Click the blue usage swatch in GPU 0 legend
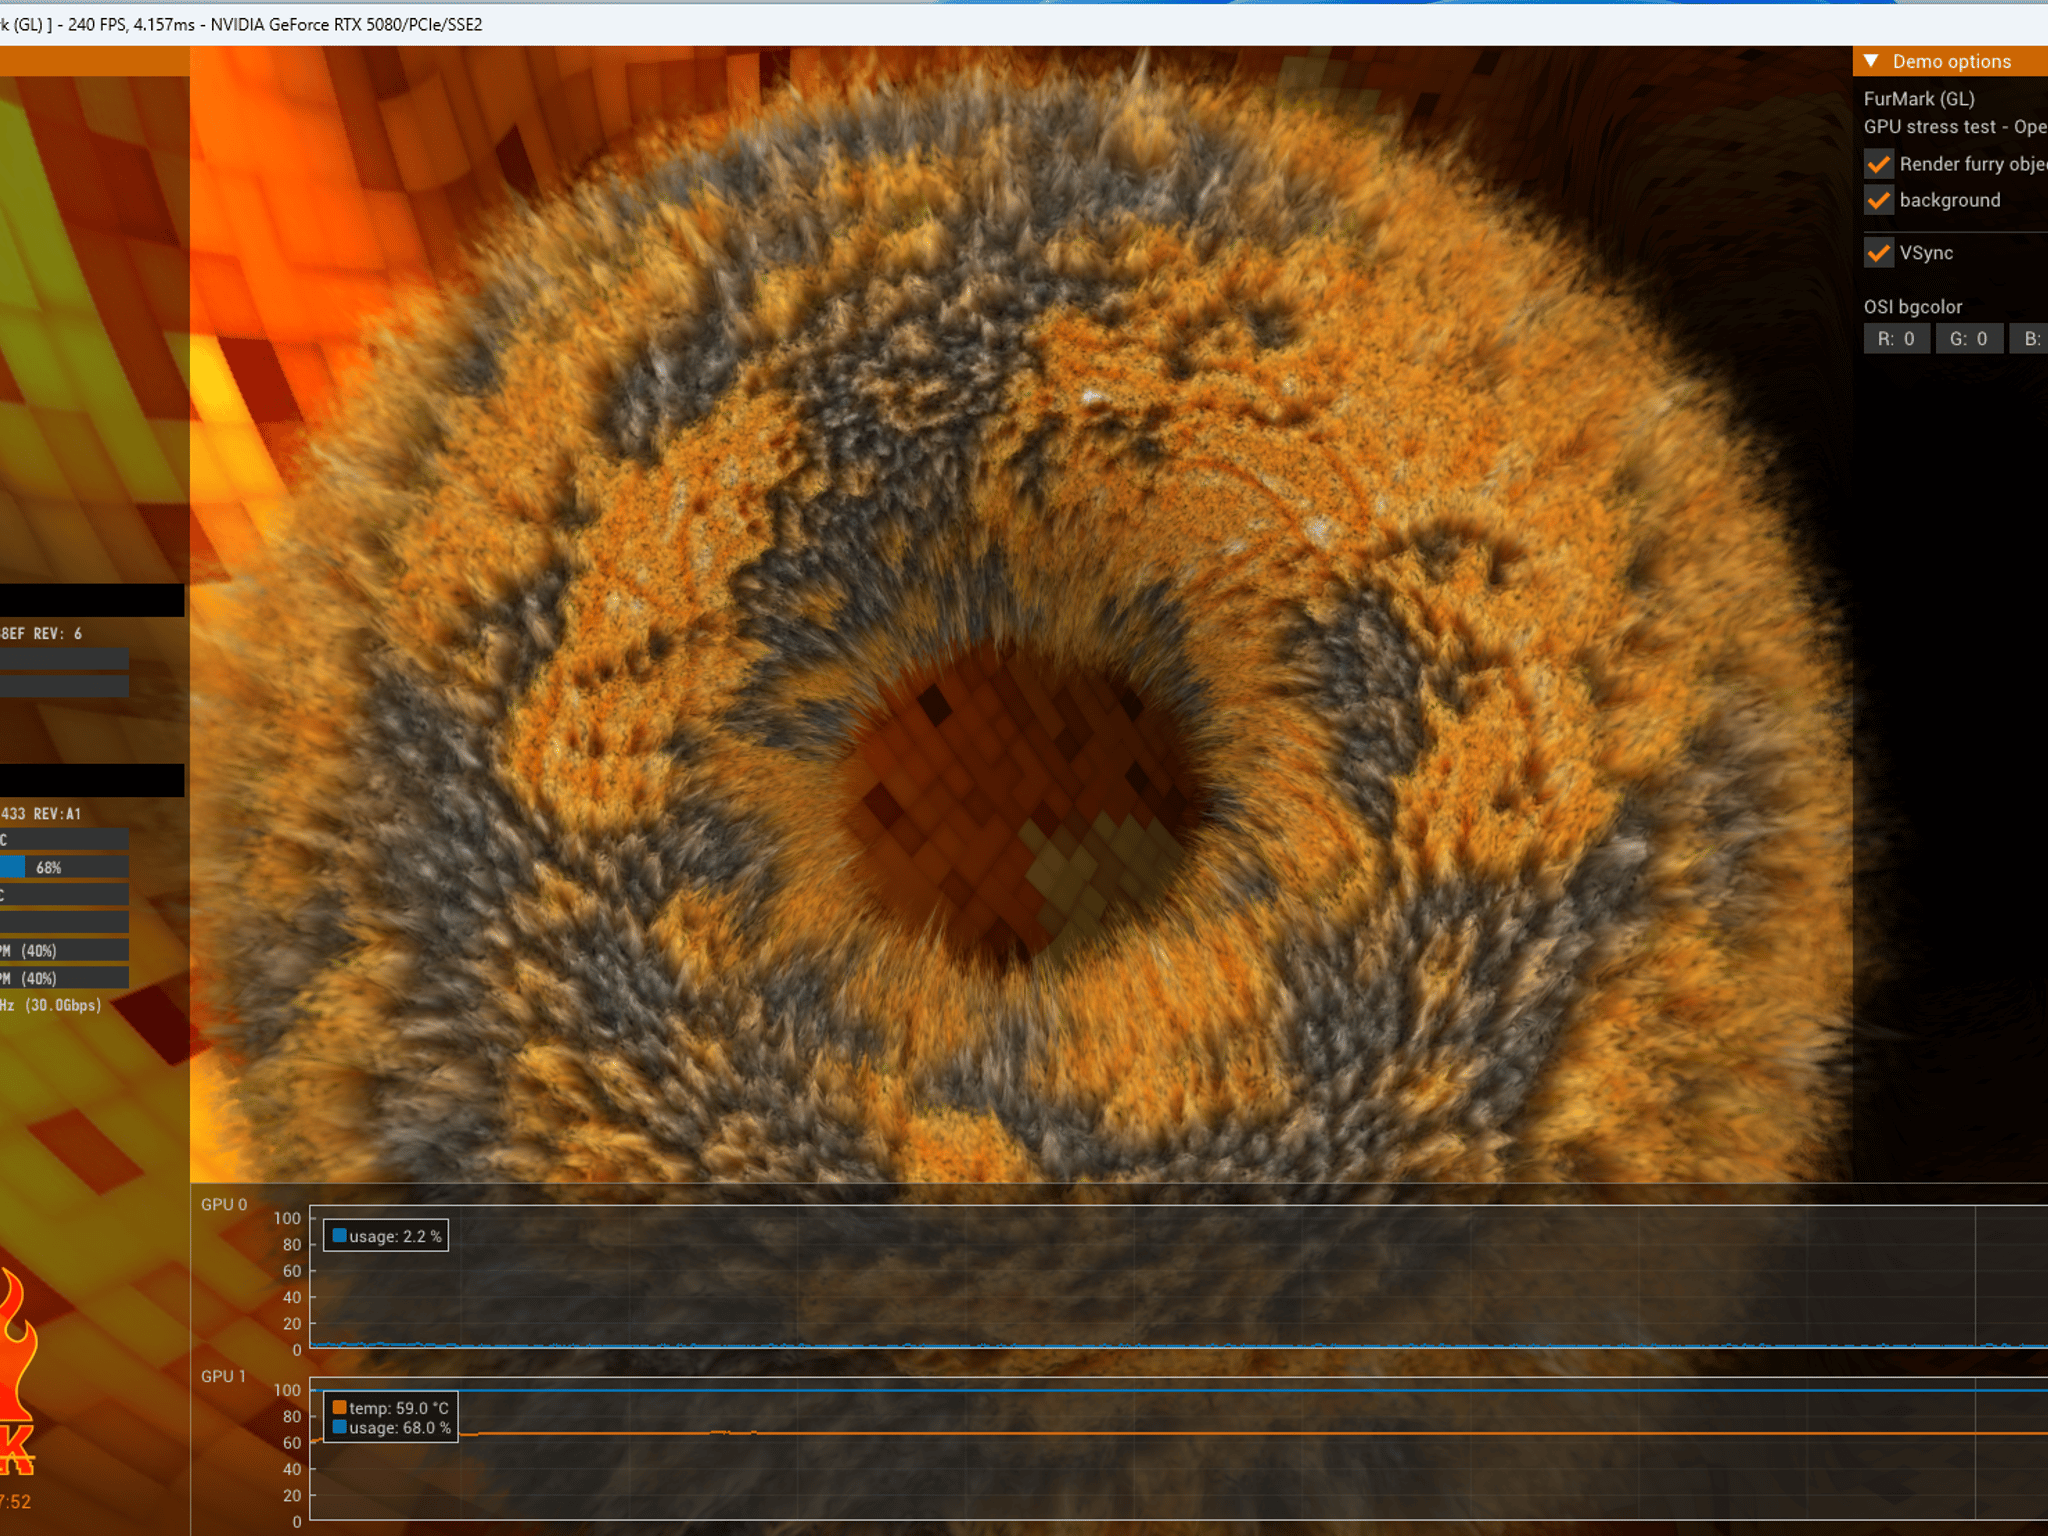The width and height of the screenshot is (2048, 1536). (339, 1235)
